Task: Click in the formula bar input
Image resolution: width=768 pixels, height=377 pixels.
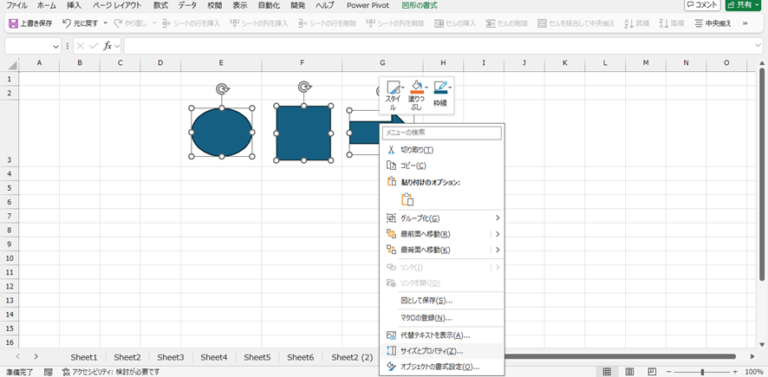Action: [438, 46]
